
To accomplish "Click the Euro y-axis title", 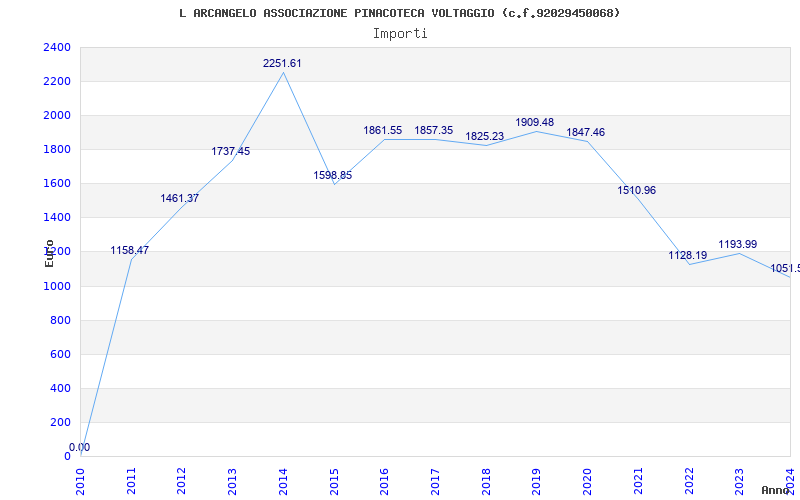I will [49, 253].
